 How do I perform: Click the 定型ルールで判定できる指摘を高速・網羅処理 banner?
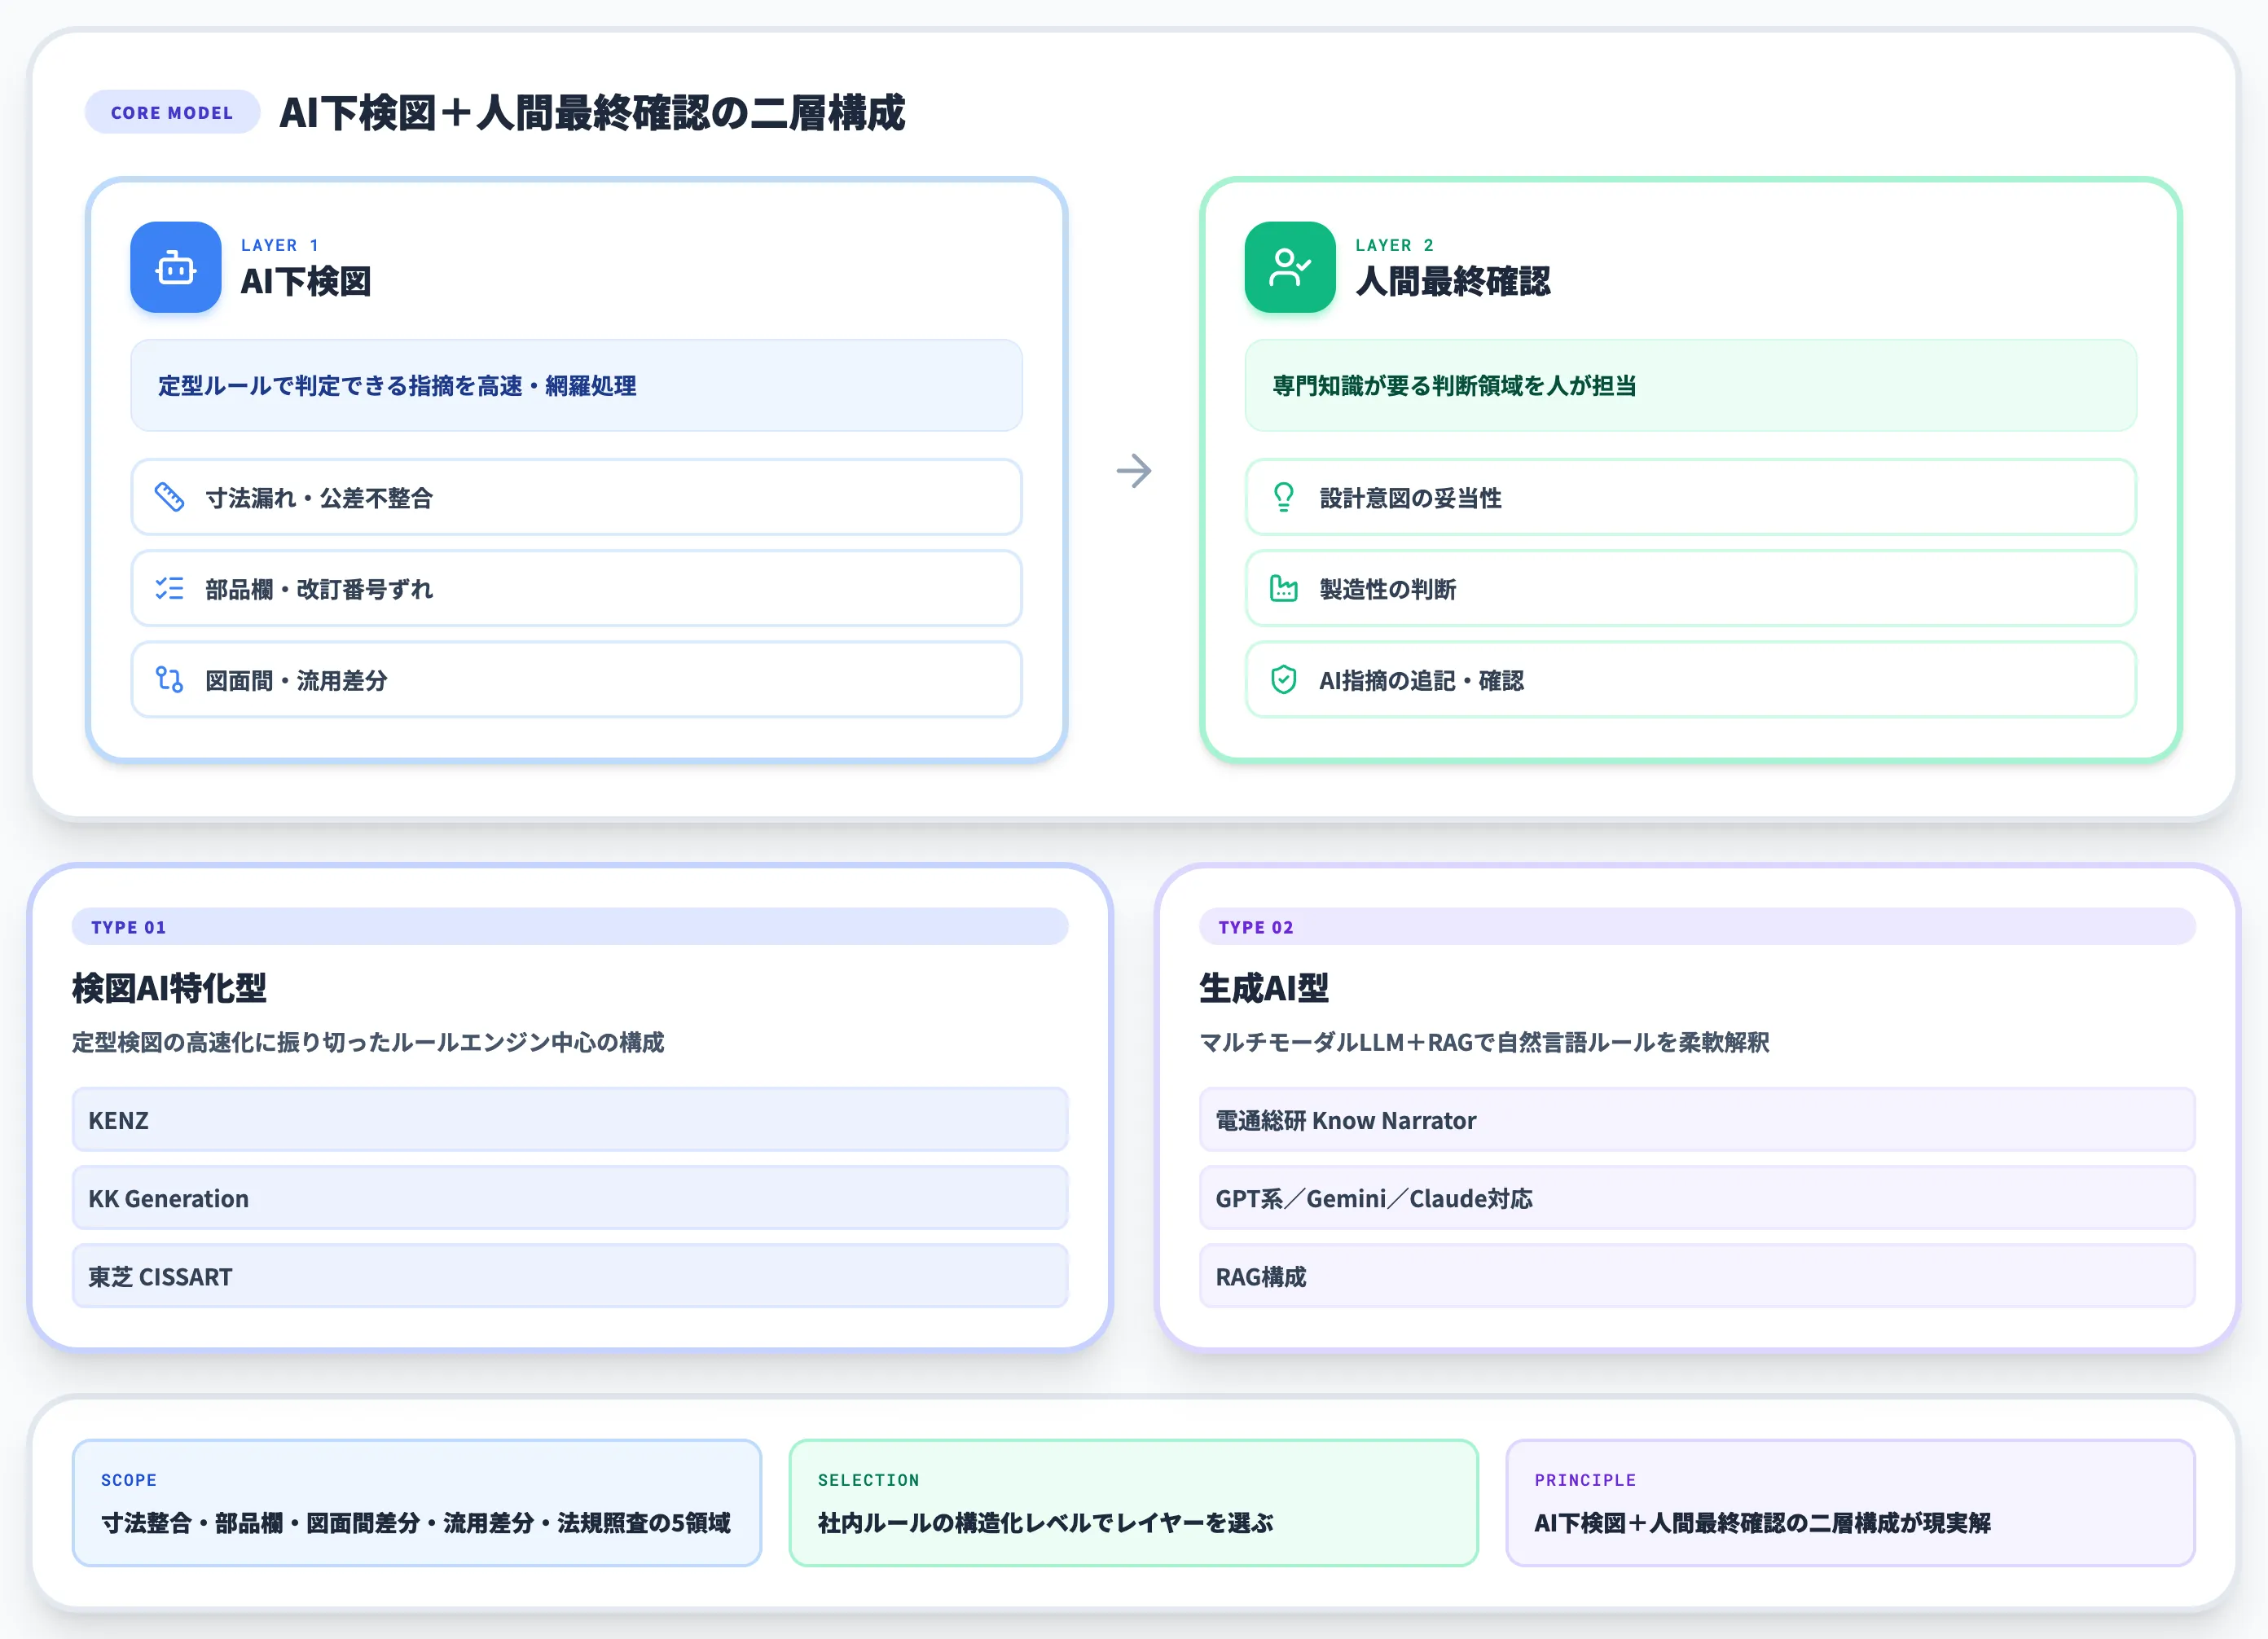click(x=576, y=385)
